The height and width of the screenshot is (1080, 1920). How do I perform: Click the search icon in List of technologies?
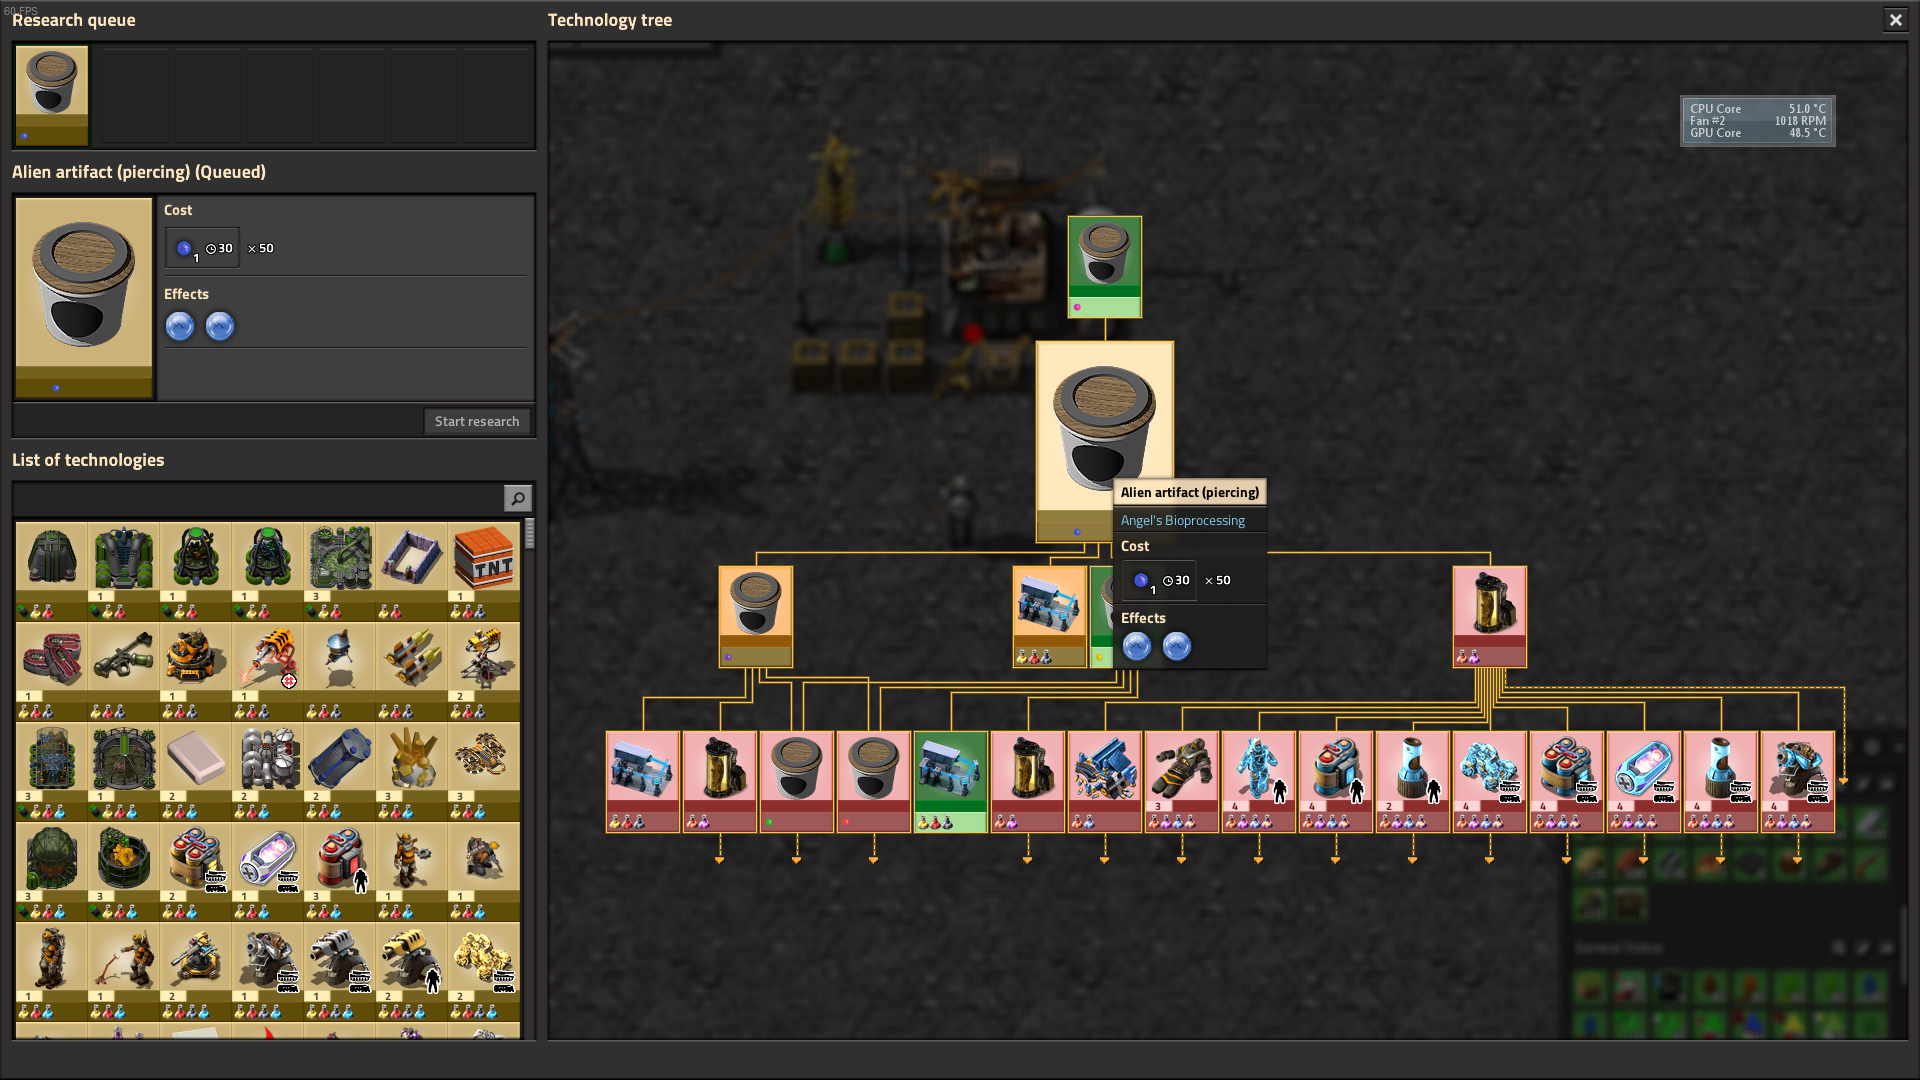coord(517,498)
